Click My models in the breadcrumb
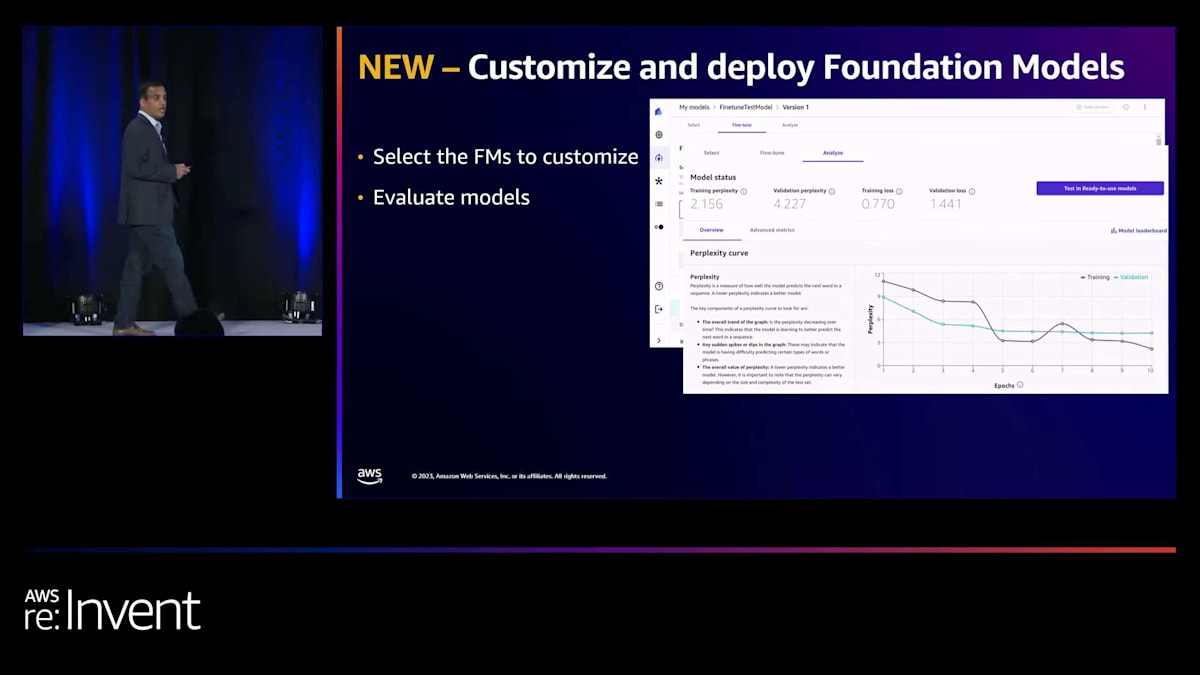 point(694,107)
